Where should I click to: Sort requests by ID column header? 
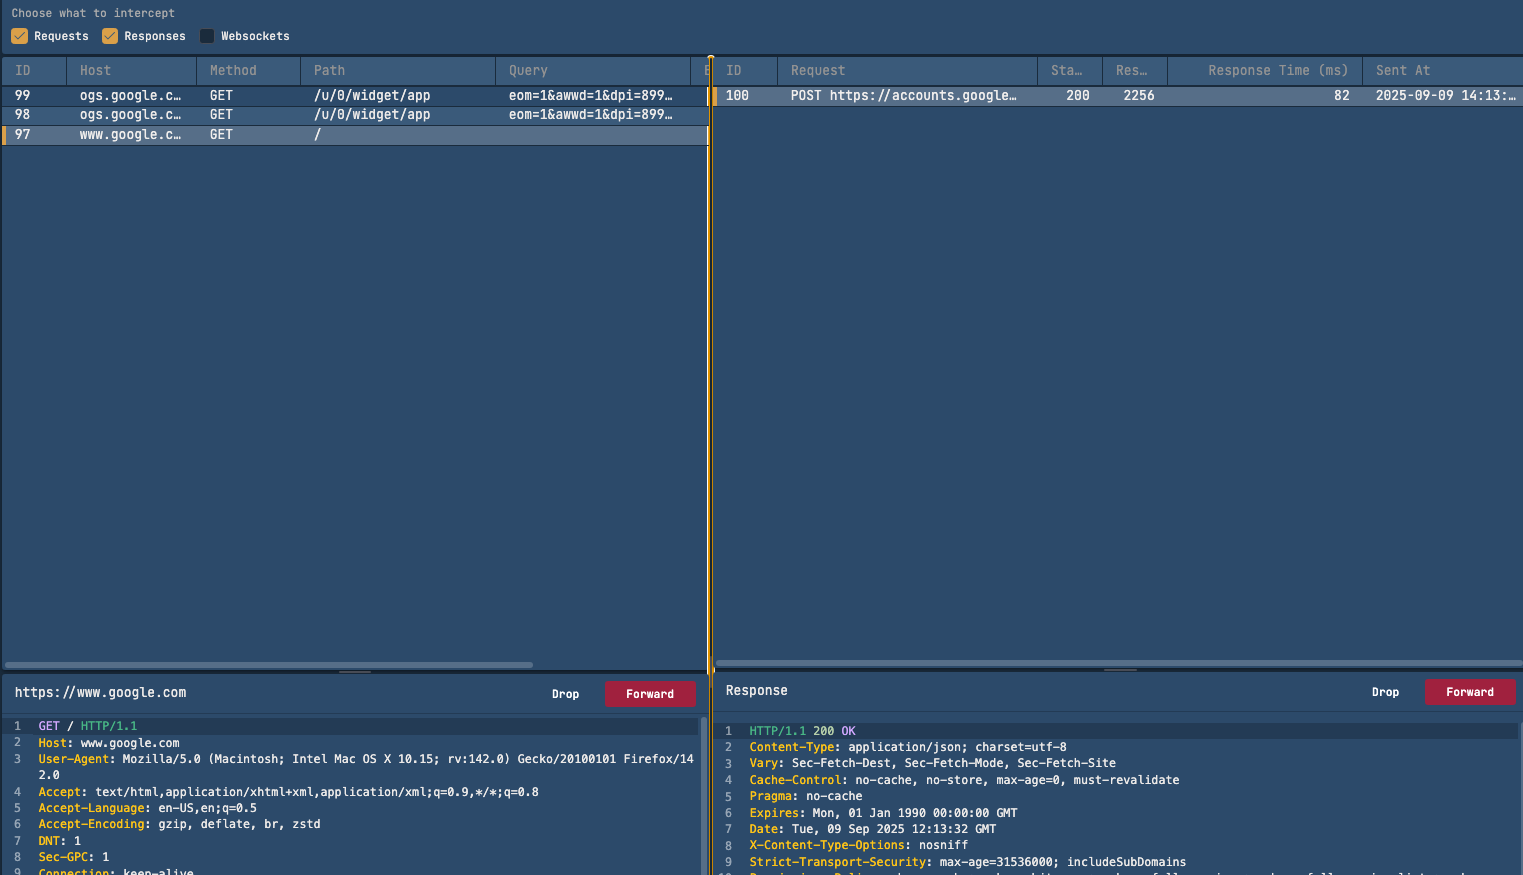[x=34, y=71]
